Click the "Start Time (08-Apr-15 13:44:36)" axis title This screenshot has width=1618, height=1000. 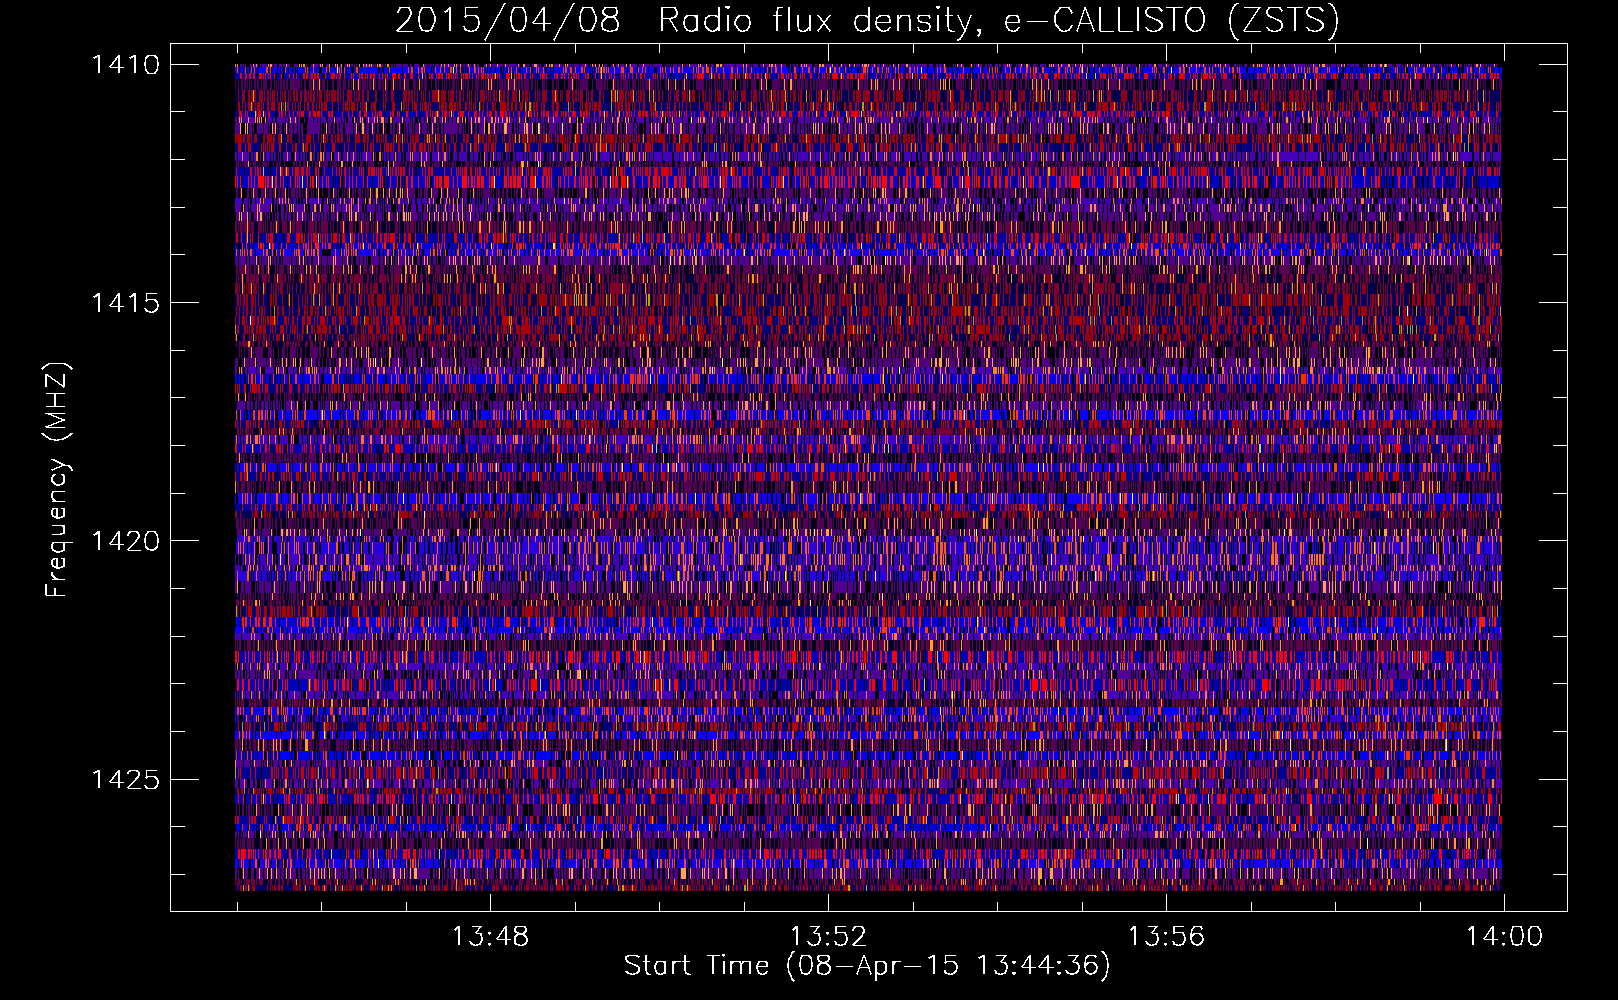click(x=867, y=966)
